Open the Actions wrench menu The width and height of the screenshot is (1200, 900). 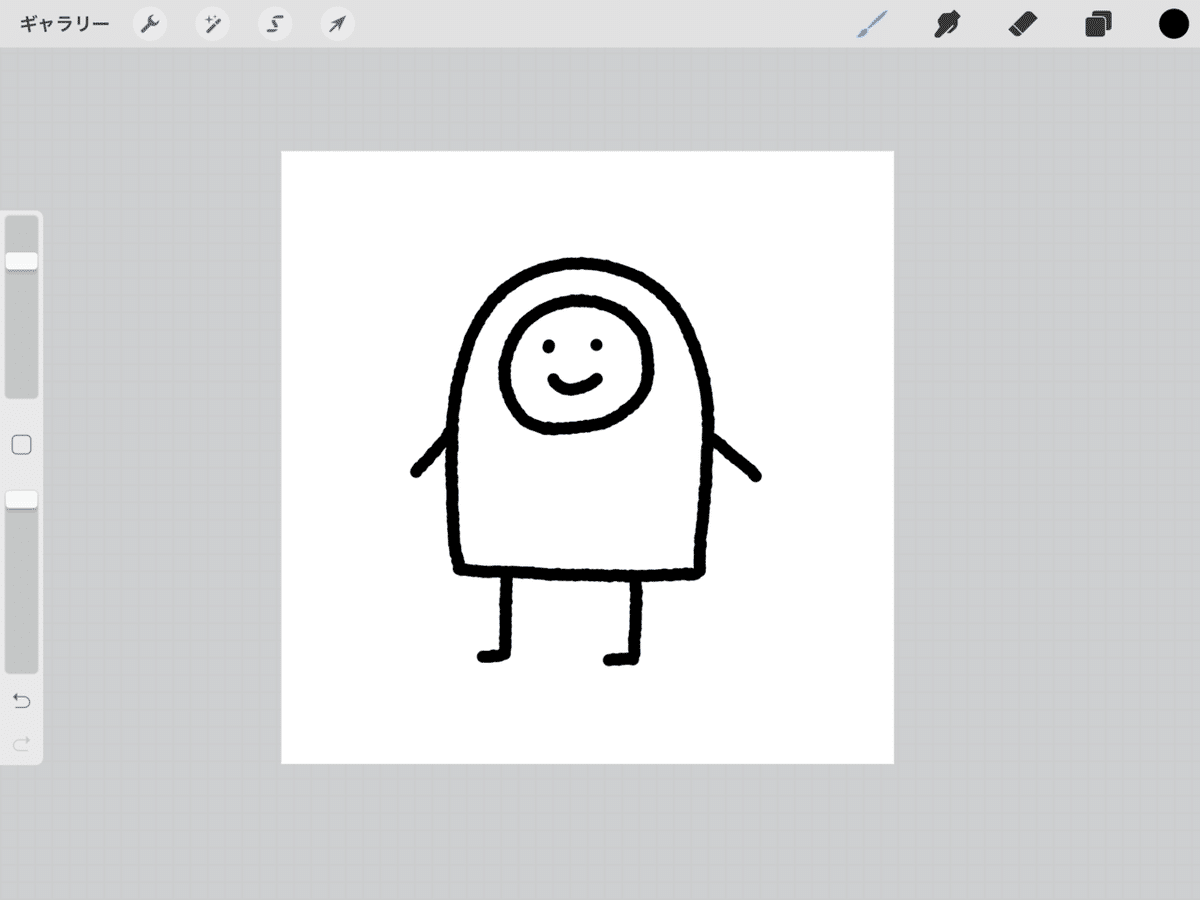coord(150,24)
